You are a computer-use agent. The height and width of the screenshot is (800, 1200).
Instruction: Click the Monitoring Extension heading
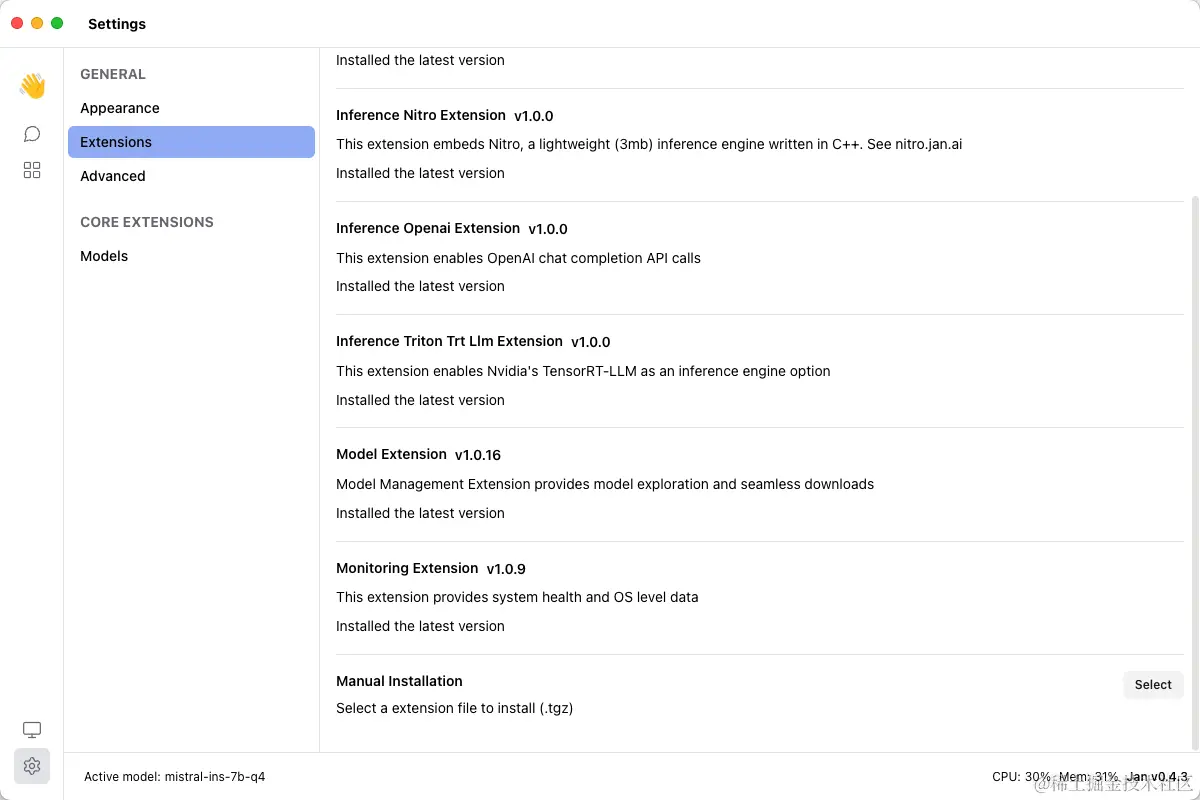coord(407,568)
